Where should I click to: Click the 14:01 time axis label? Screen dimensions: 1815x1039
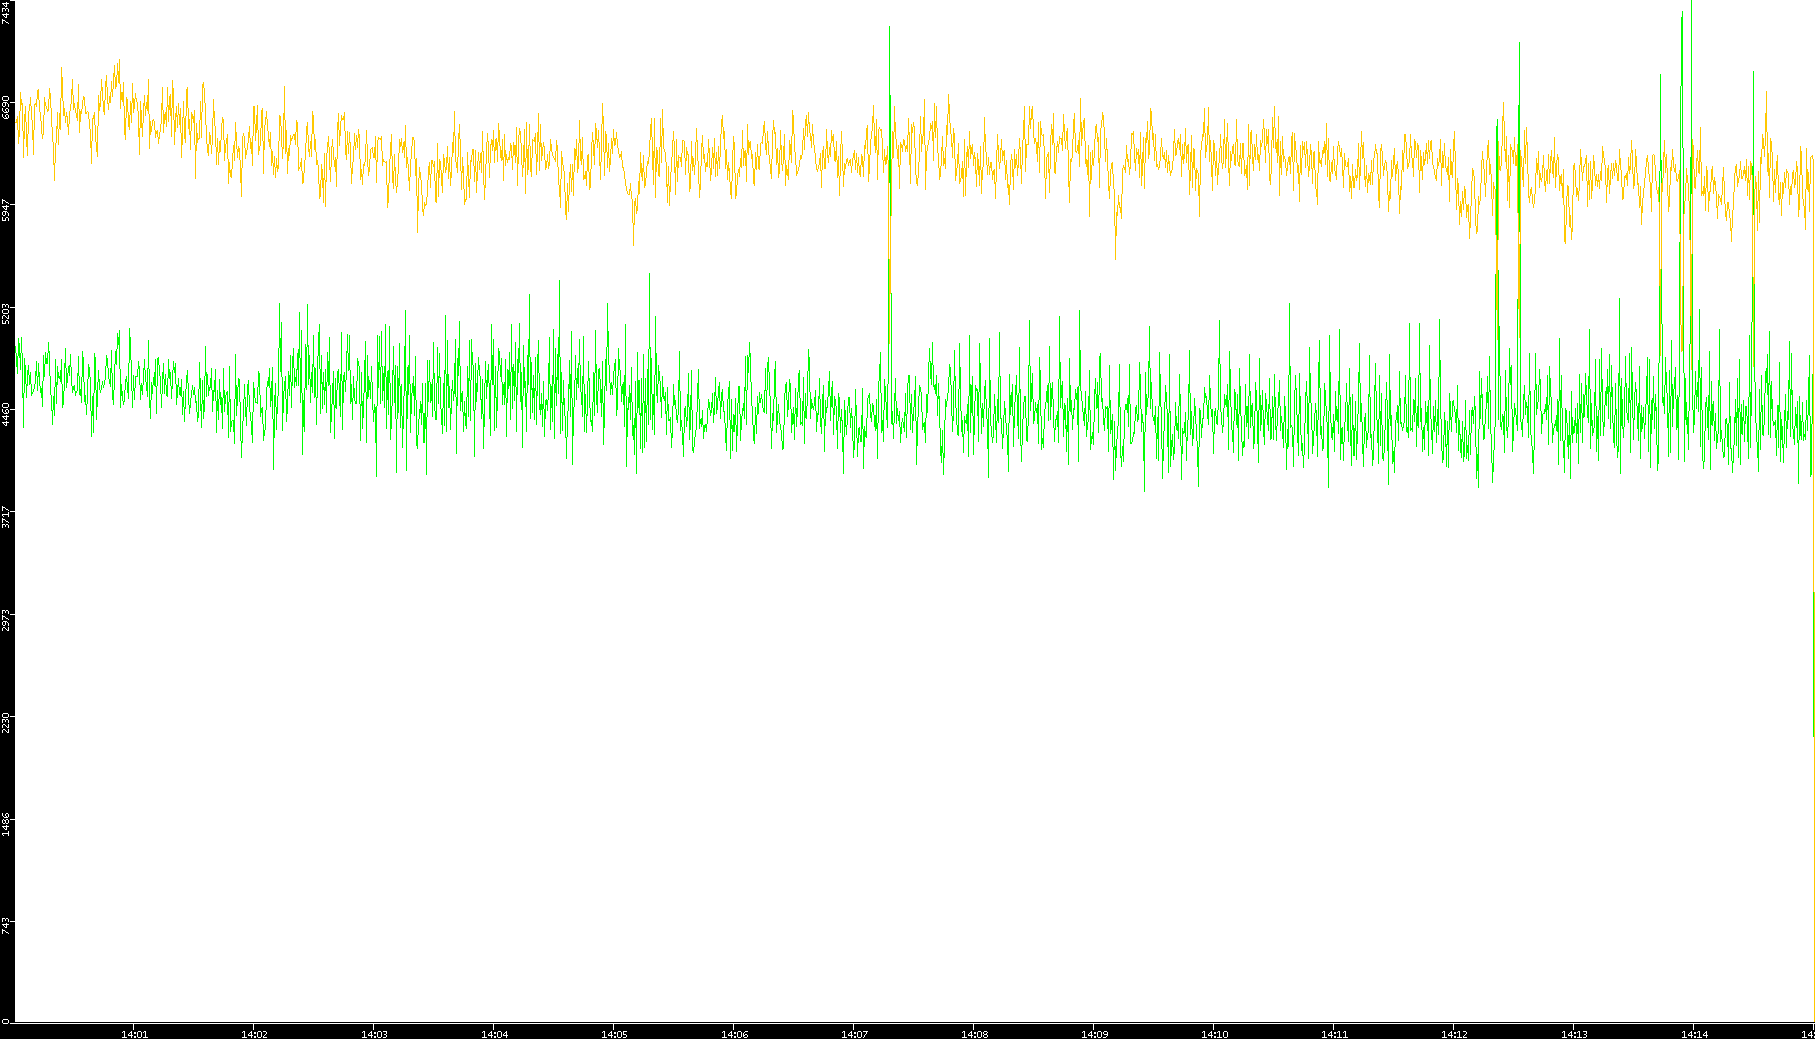[x=134, y=1034]
